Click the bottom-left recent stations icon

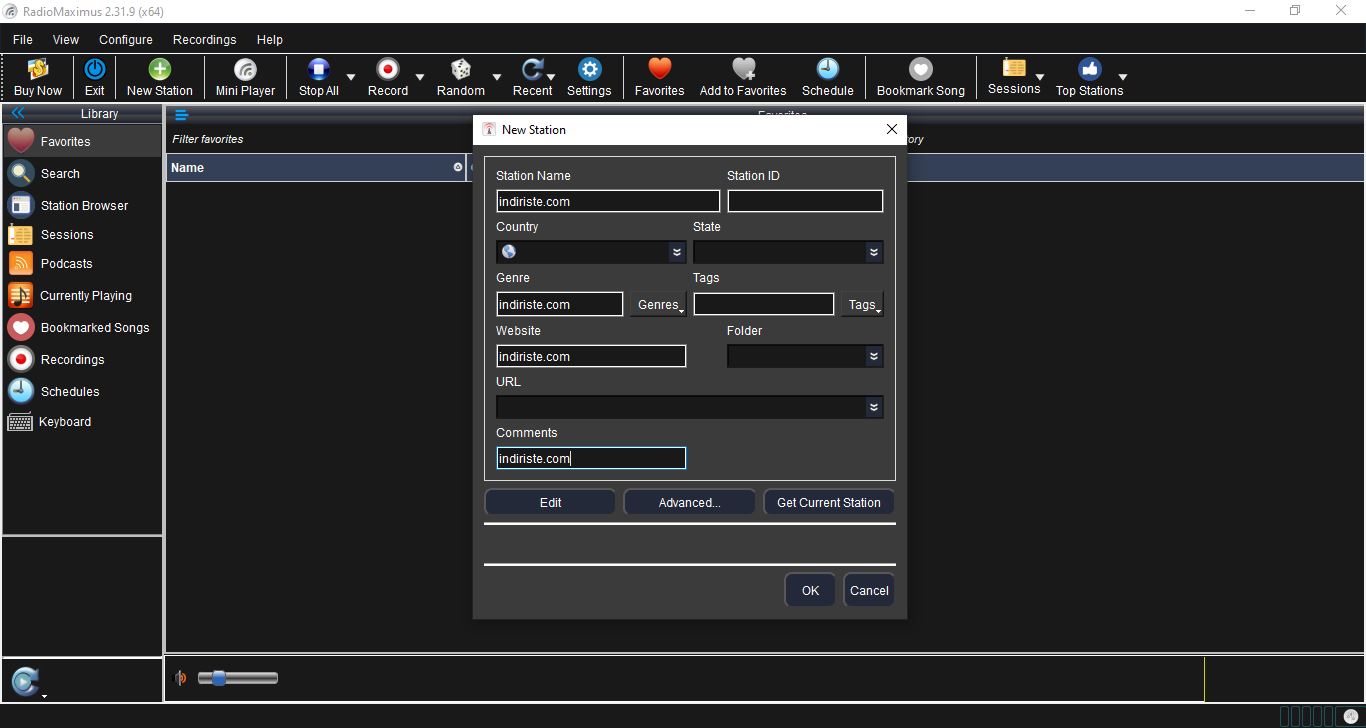point(25,681)
